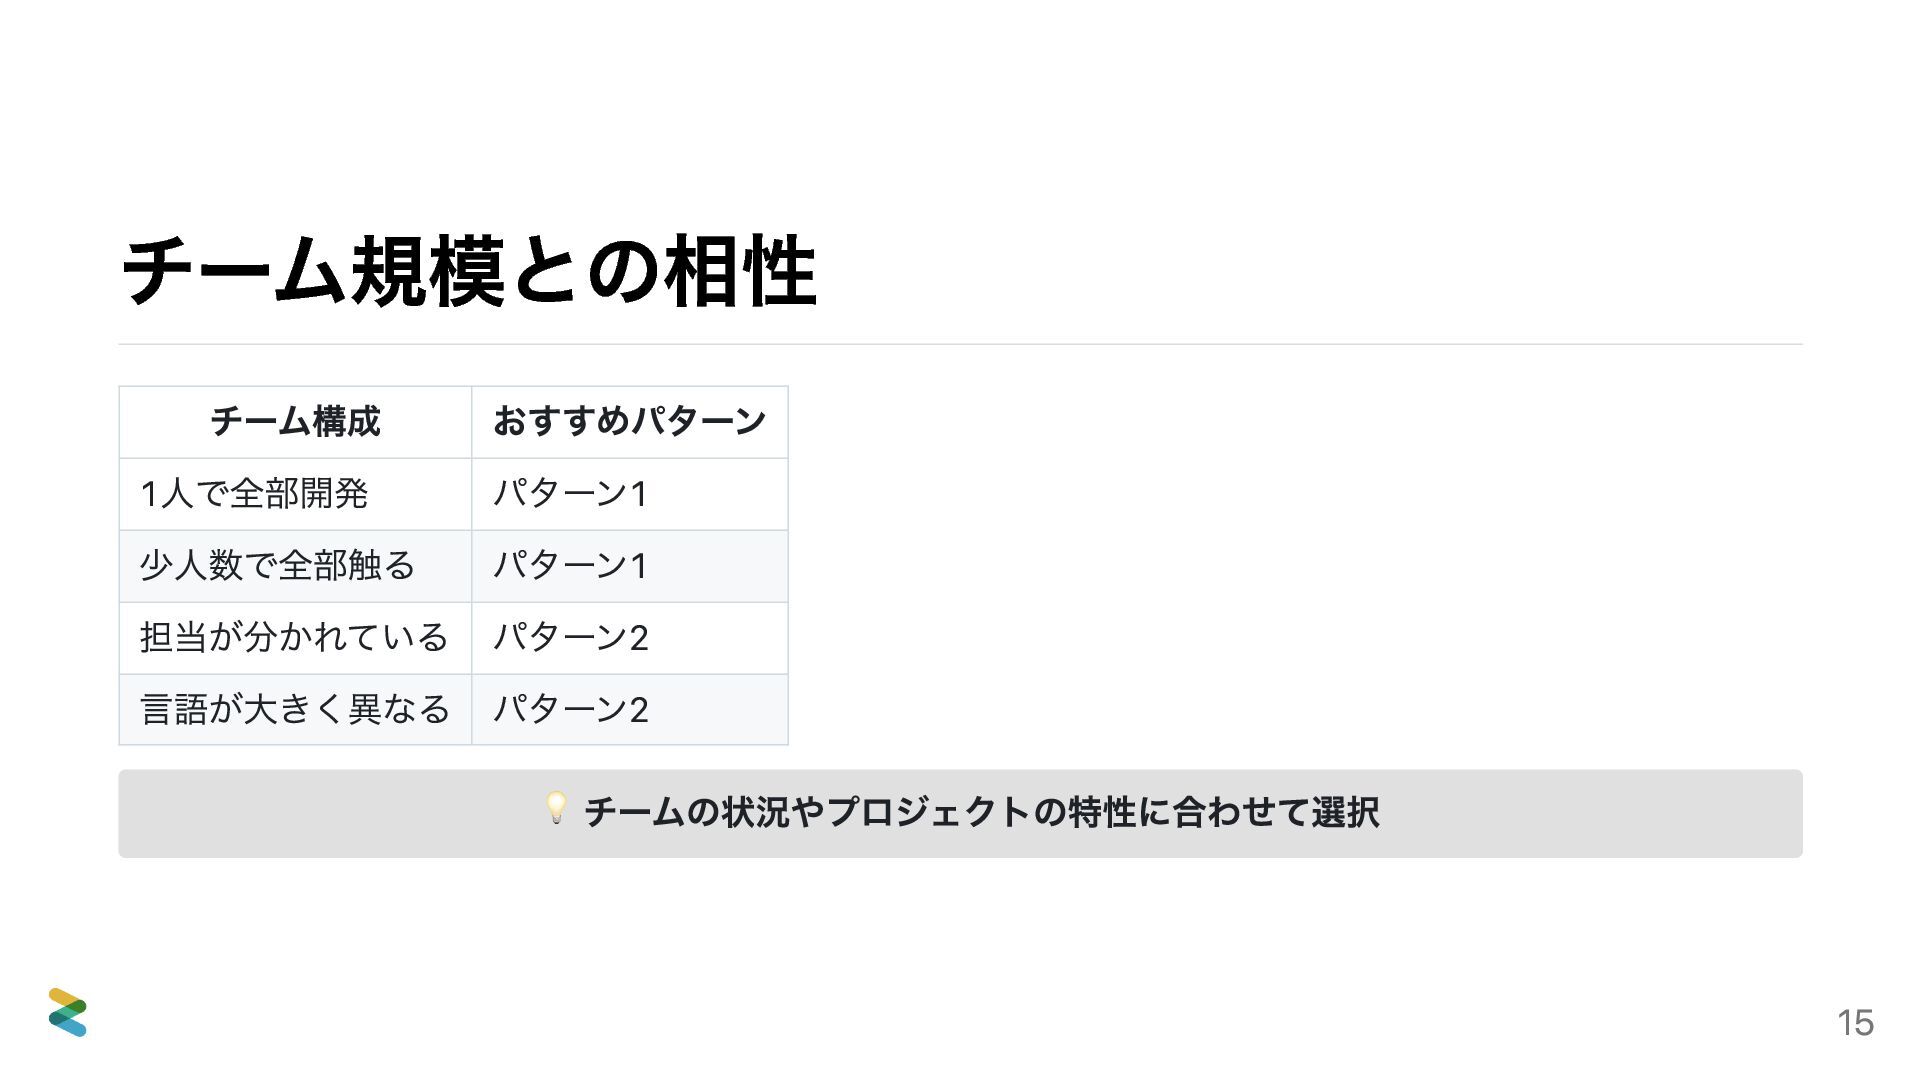This screenshot has width=1920, height=1080.
Task: Click the slide title チーム規模との相性
Action: (468, 271)
